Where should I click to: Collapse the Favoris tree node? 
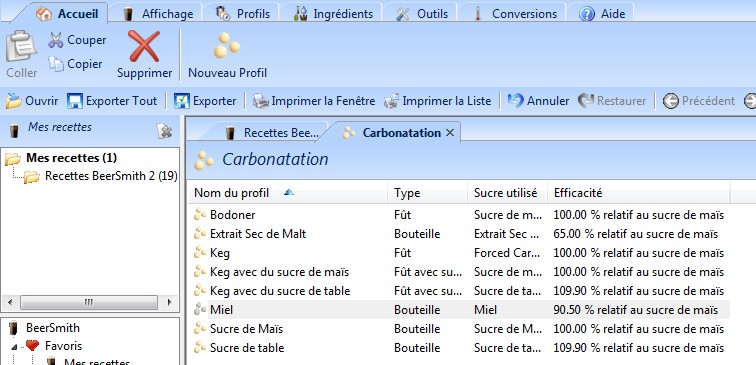(x=13, y=346)
